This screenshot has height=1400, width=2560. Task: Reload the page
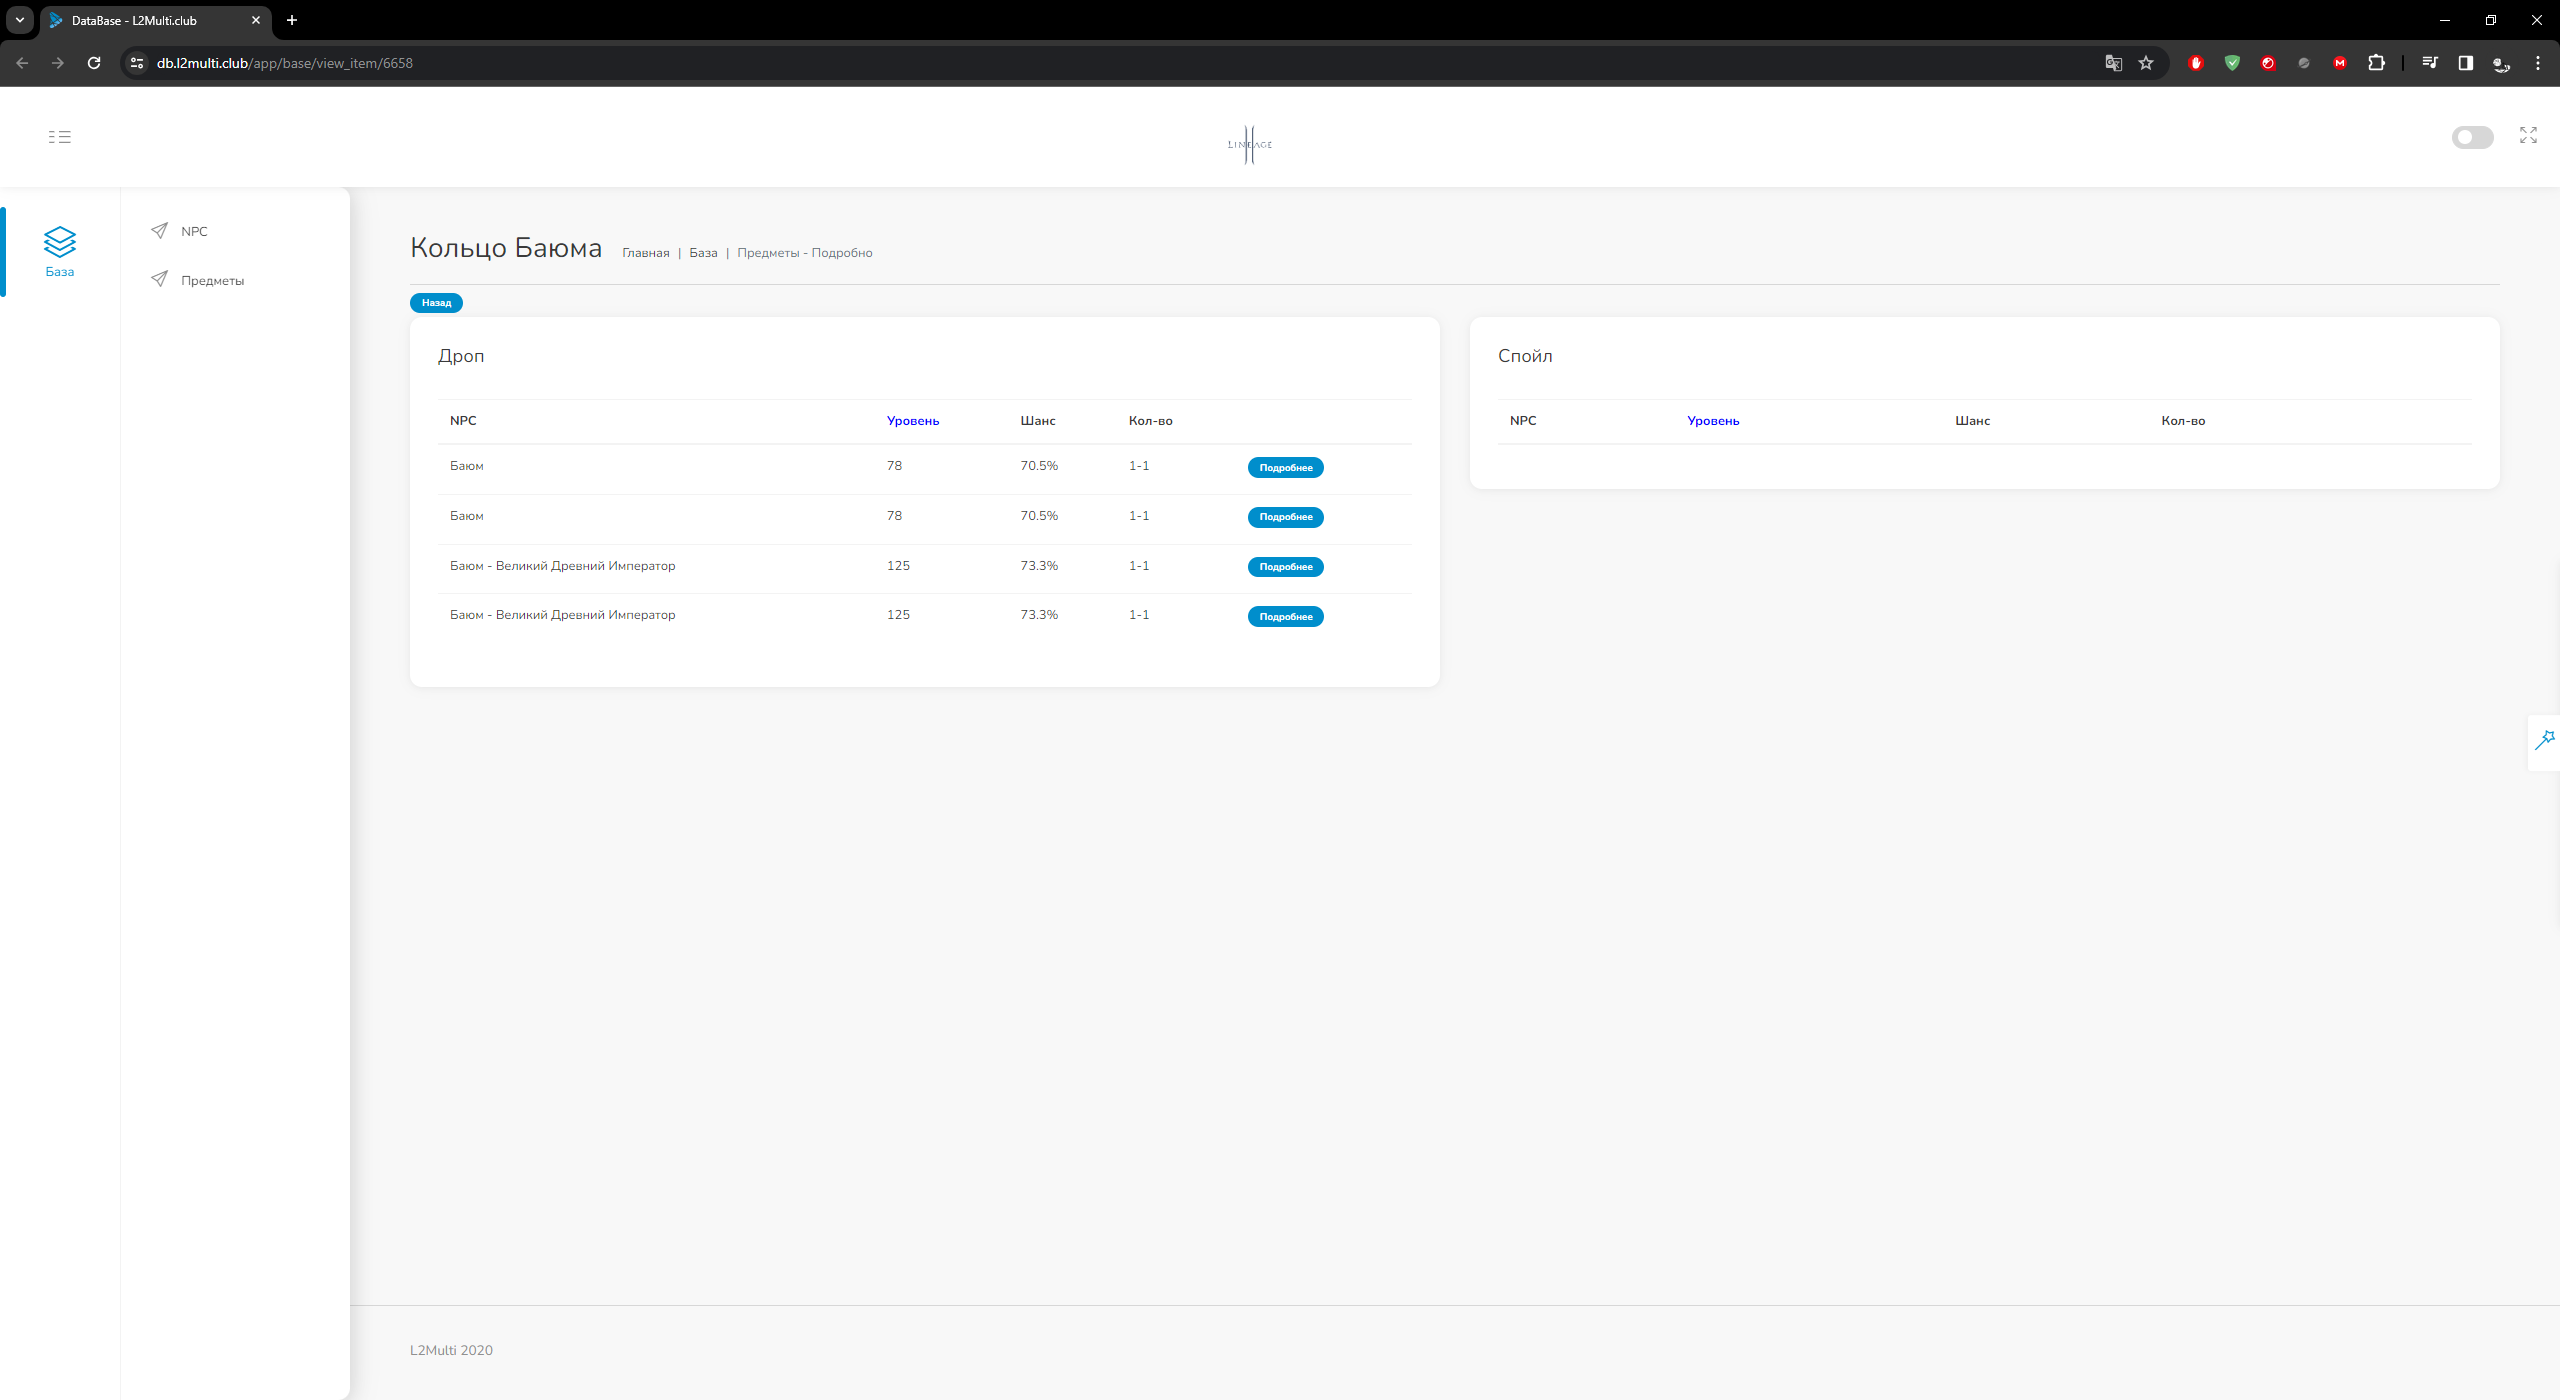tap(94, 63)
